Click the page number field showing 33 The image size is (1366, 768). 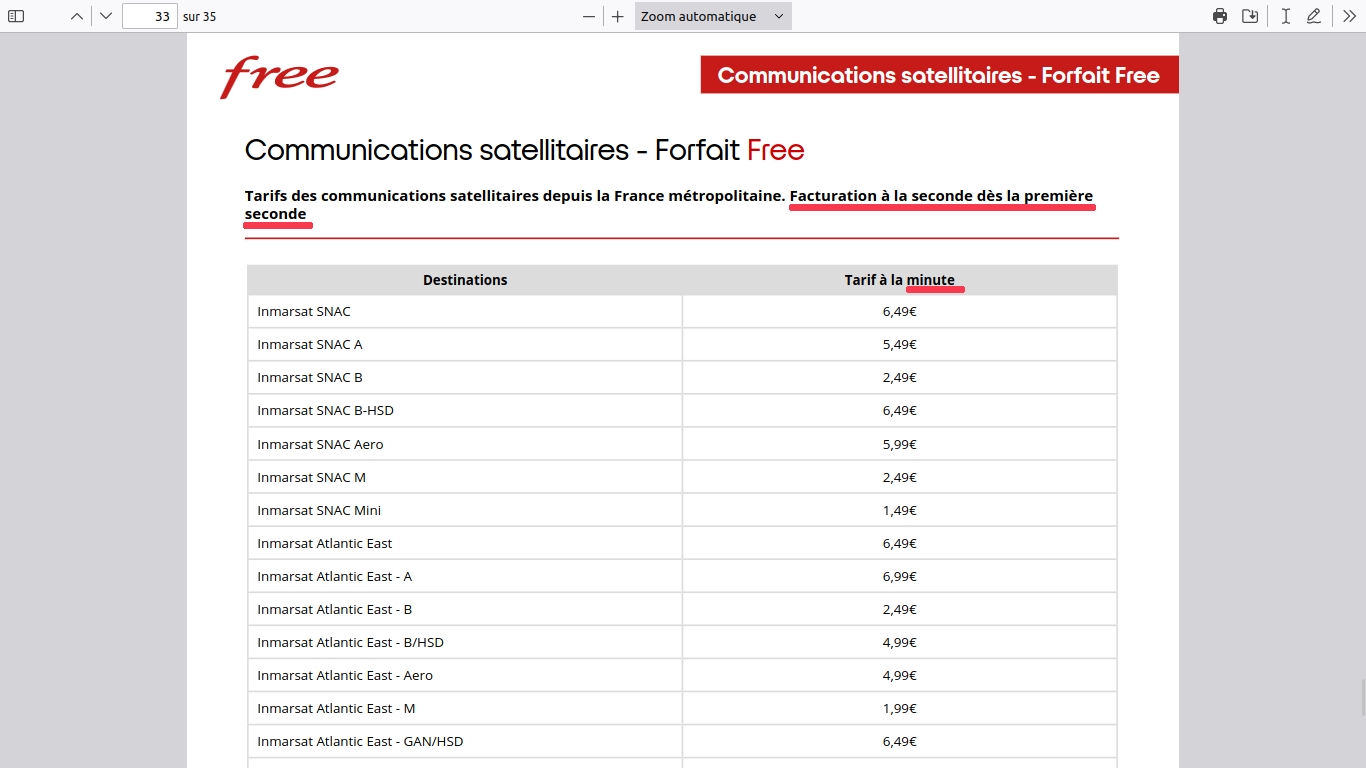pos(150,16)
